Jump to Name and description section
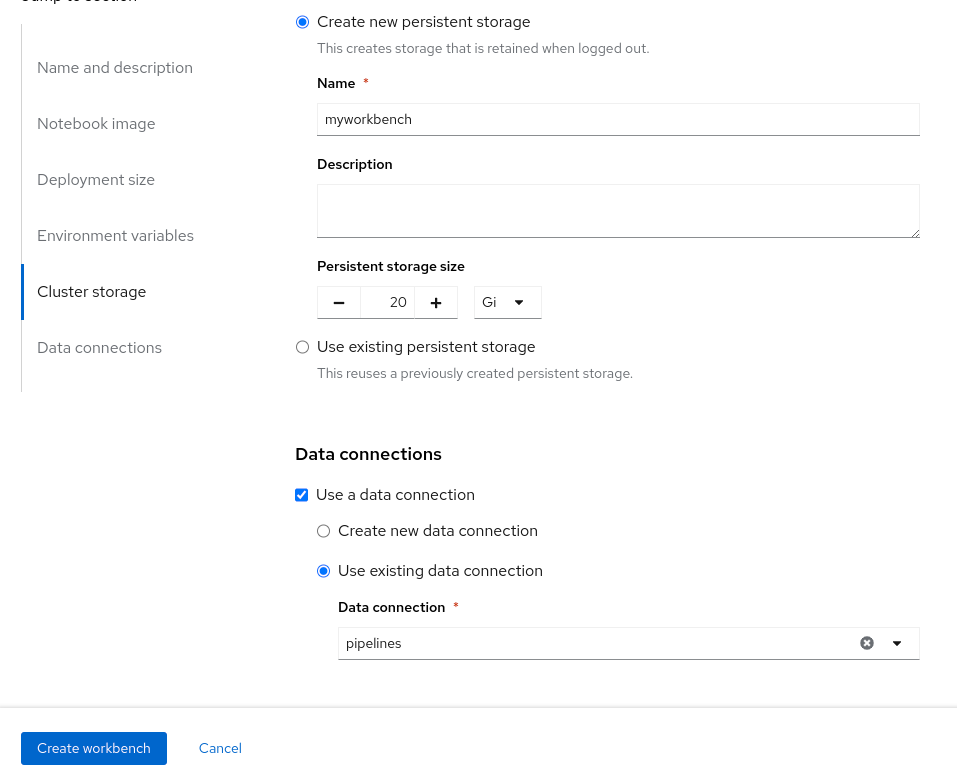This screenshot has height=773, width=957. tap(115, 68)
